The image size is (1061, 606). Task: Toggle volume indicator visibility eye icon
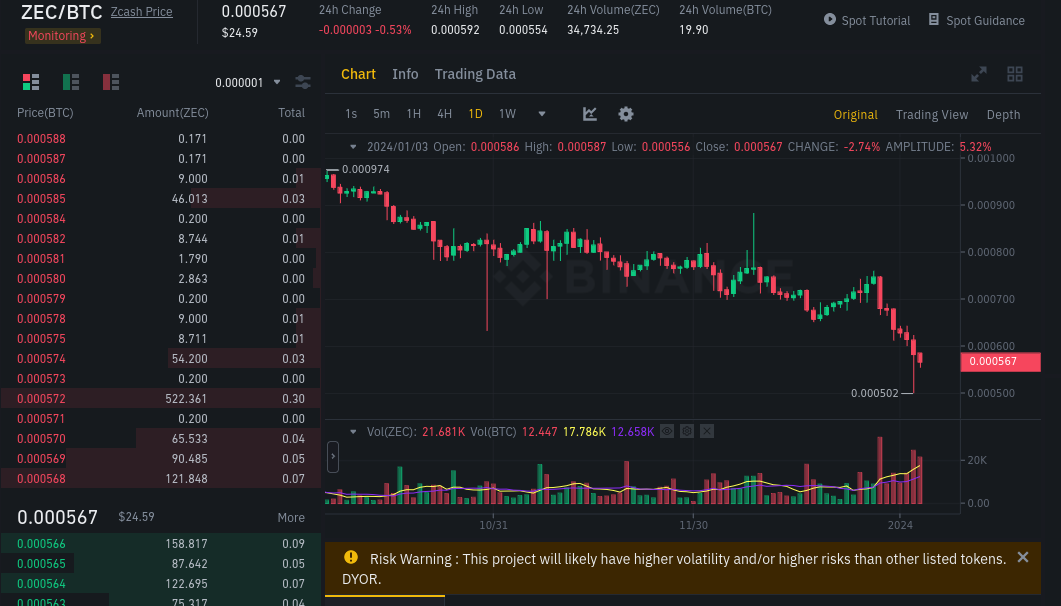(667, 431)
